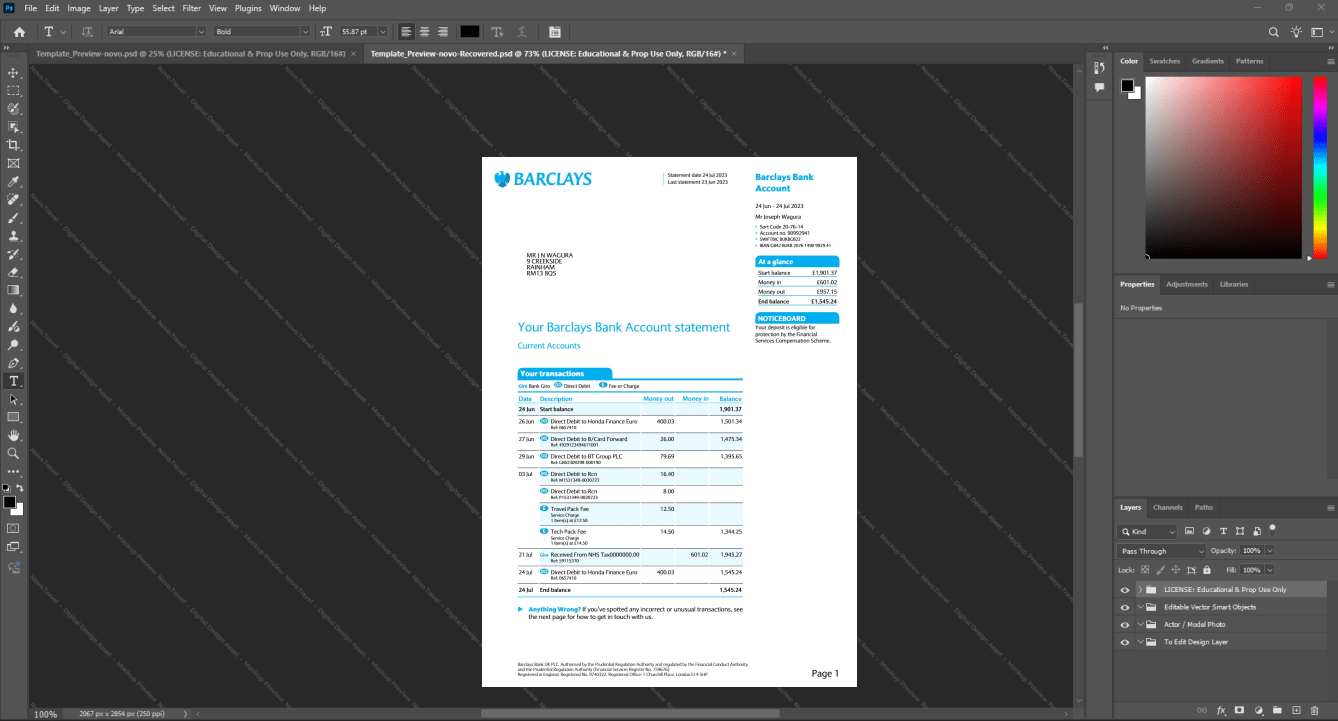This screenshot has height=721, width=1338.
Task: Select the Frame tool
Action: click(x=13, y=163)
